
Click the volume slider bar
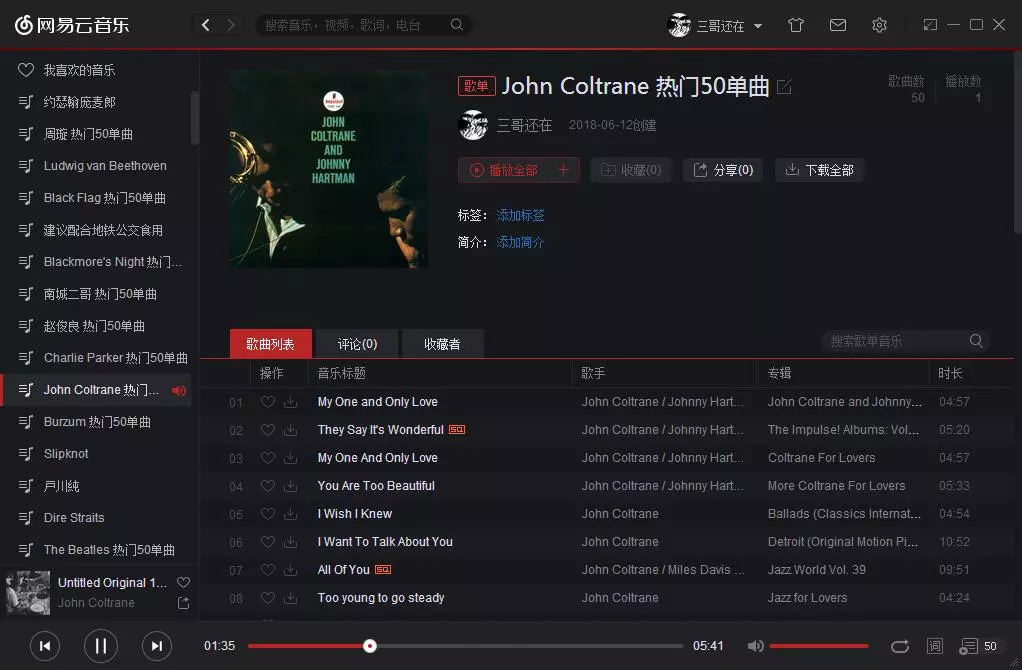[x=819, y=646]
